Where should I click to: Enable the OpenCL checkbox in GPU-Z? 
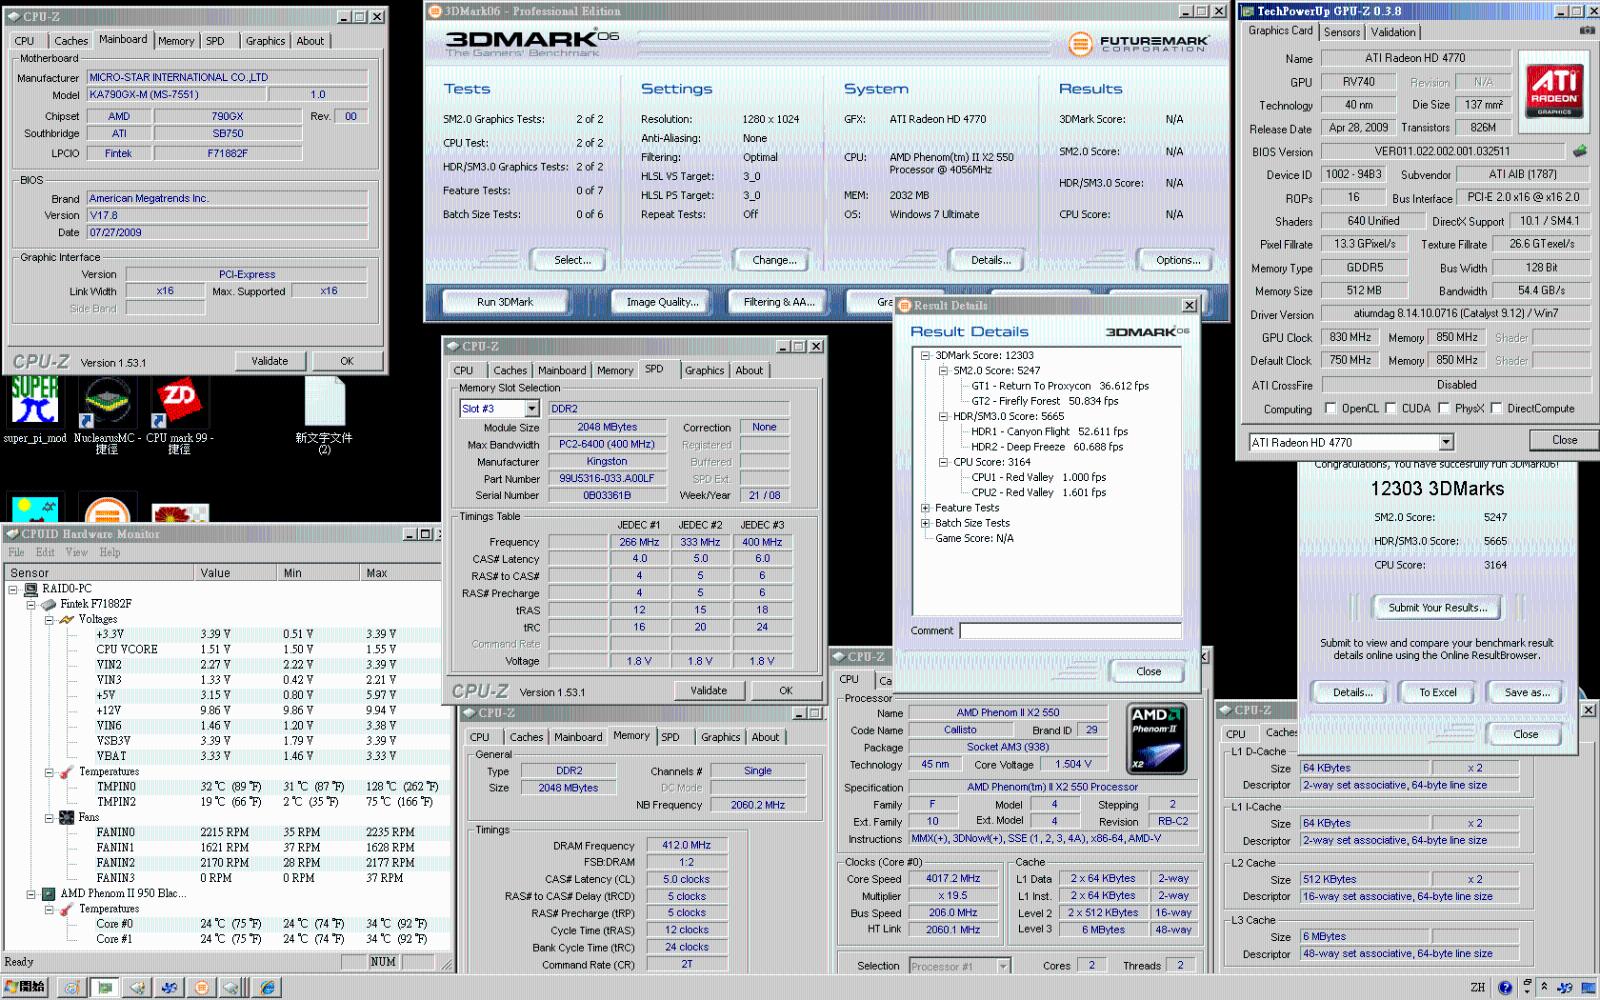point(1330,408)
